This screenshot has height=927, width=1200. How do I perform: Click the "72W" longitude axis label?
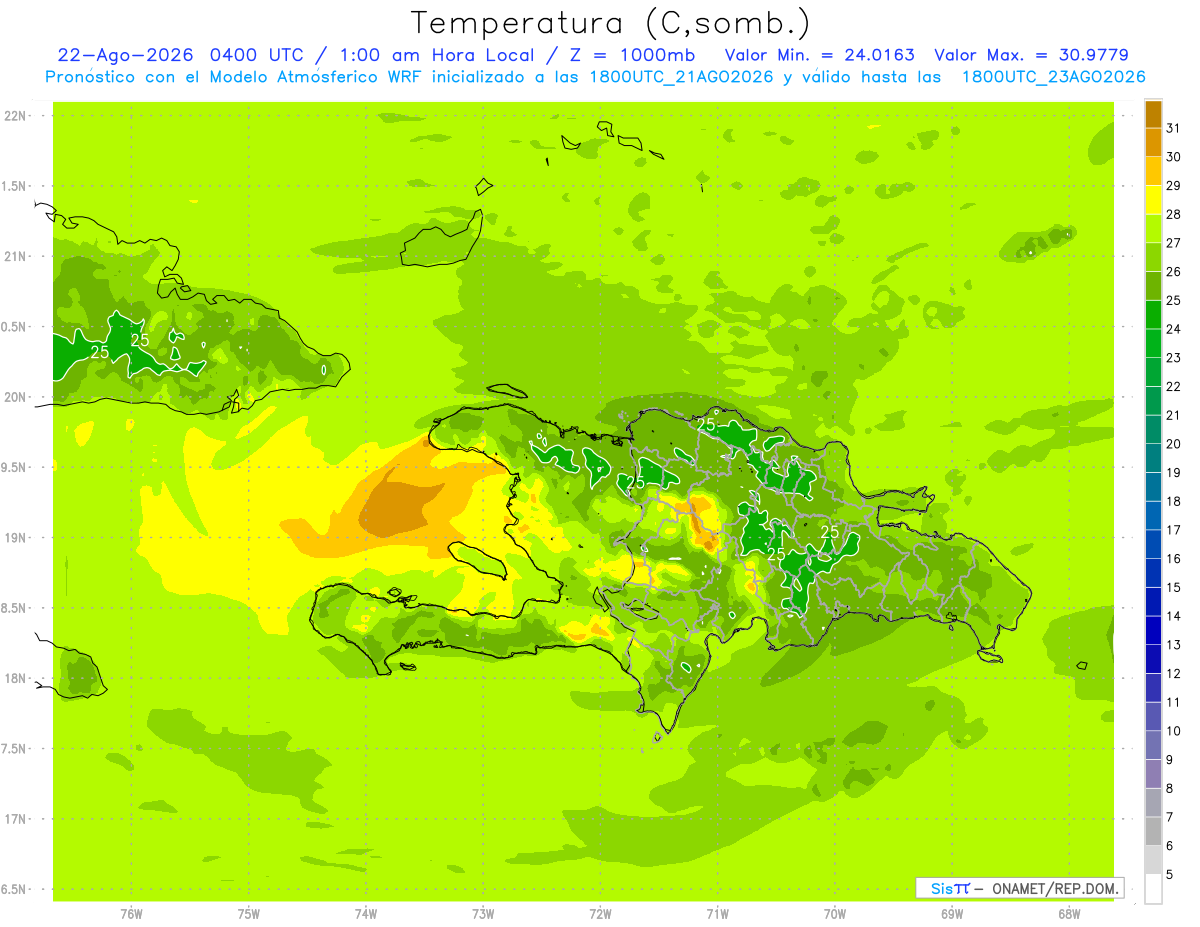point(600,913)
